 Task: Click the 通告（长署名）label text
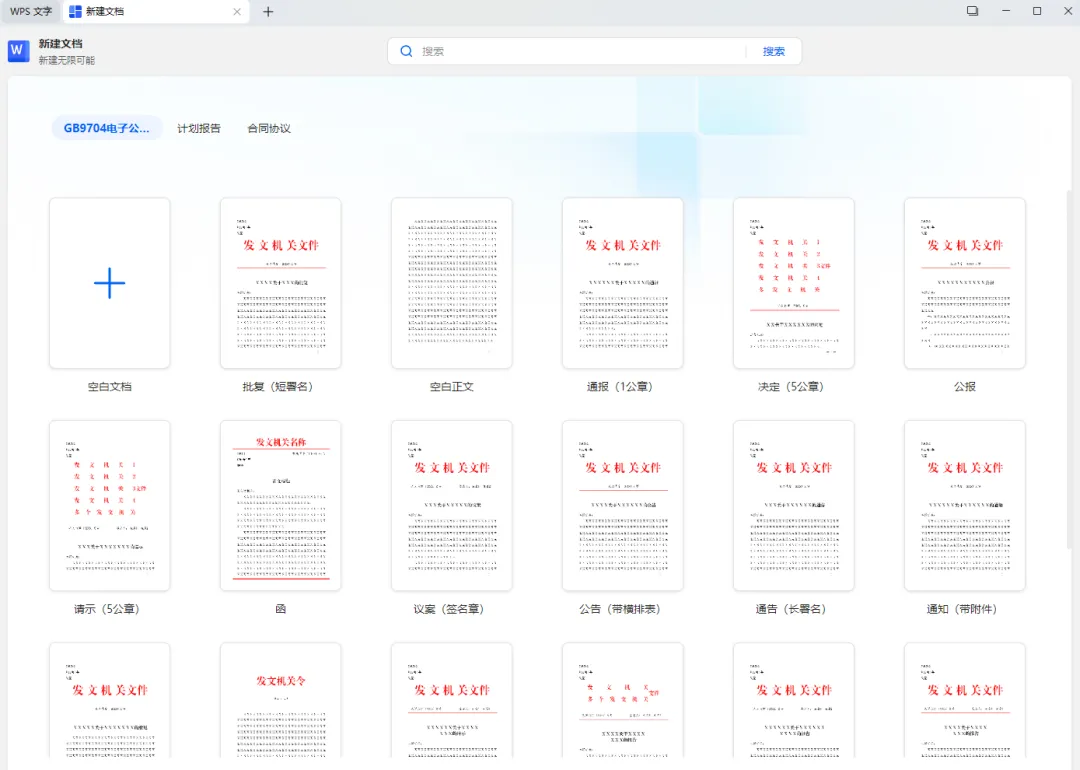[x=791, y=609]
